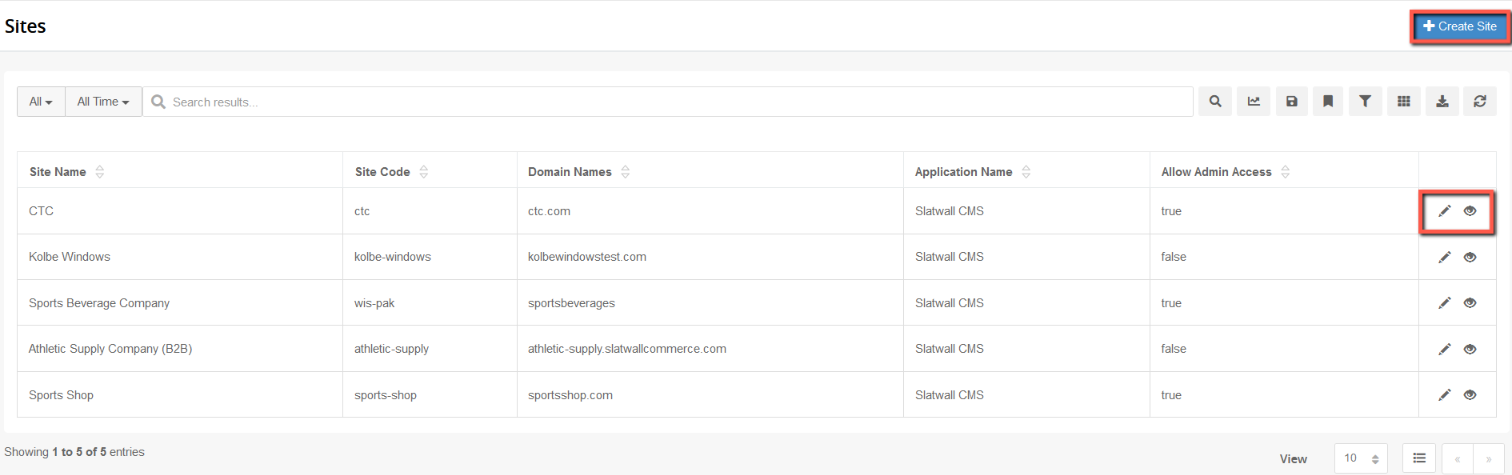Open the filter funnel icon

(x=1365, y=102)
